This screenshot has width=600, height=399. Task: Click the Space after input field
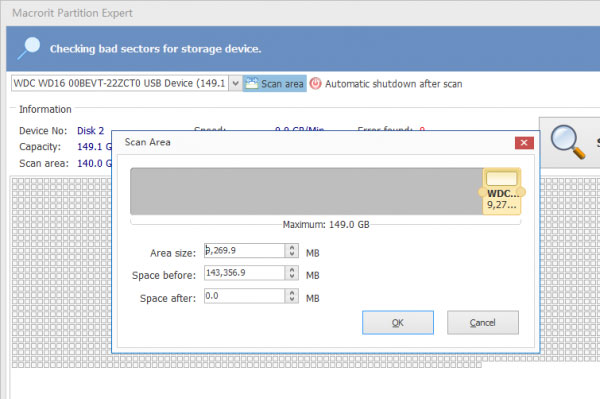point(244,296)
